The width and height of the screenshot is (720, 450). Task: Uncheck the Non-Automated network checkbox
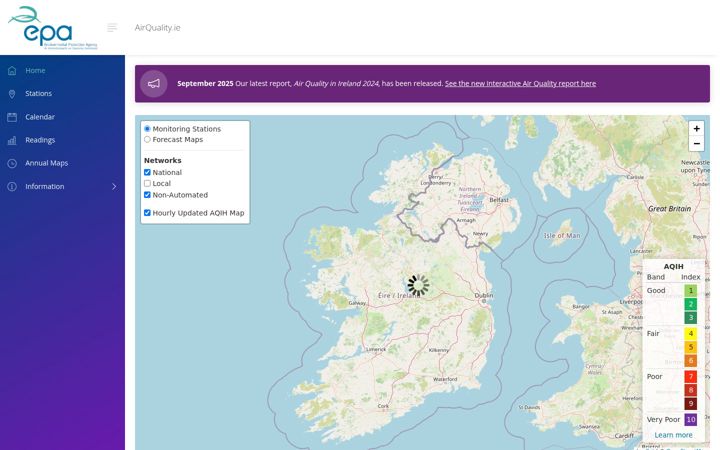coord(147,195)
